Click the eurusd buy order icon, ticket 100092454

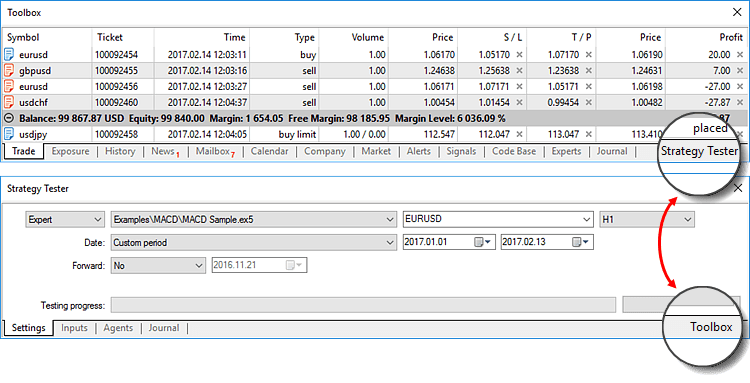(9, 55)
